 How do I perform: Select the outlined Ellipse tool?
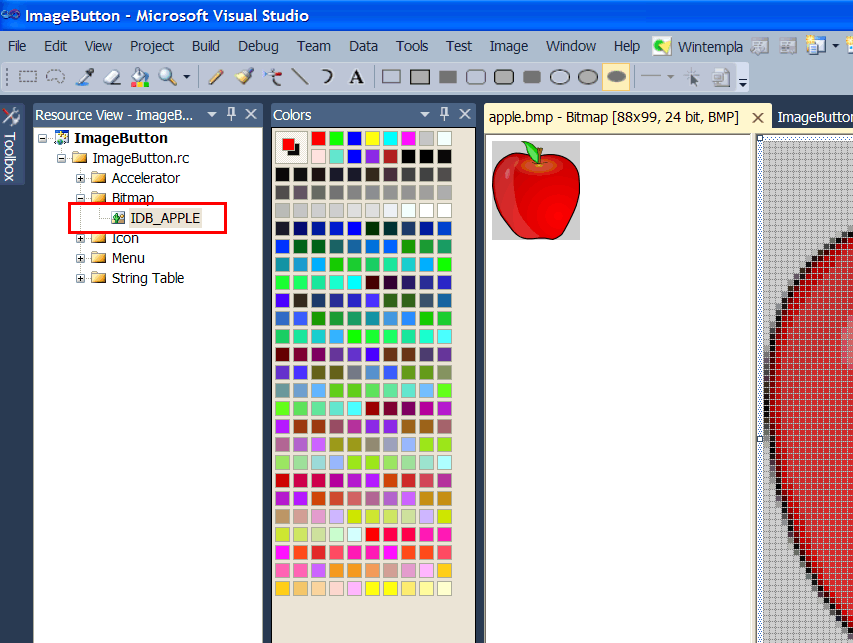tap(560, 77)
